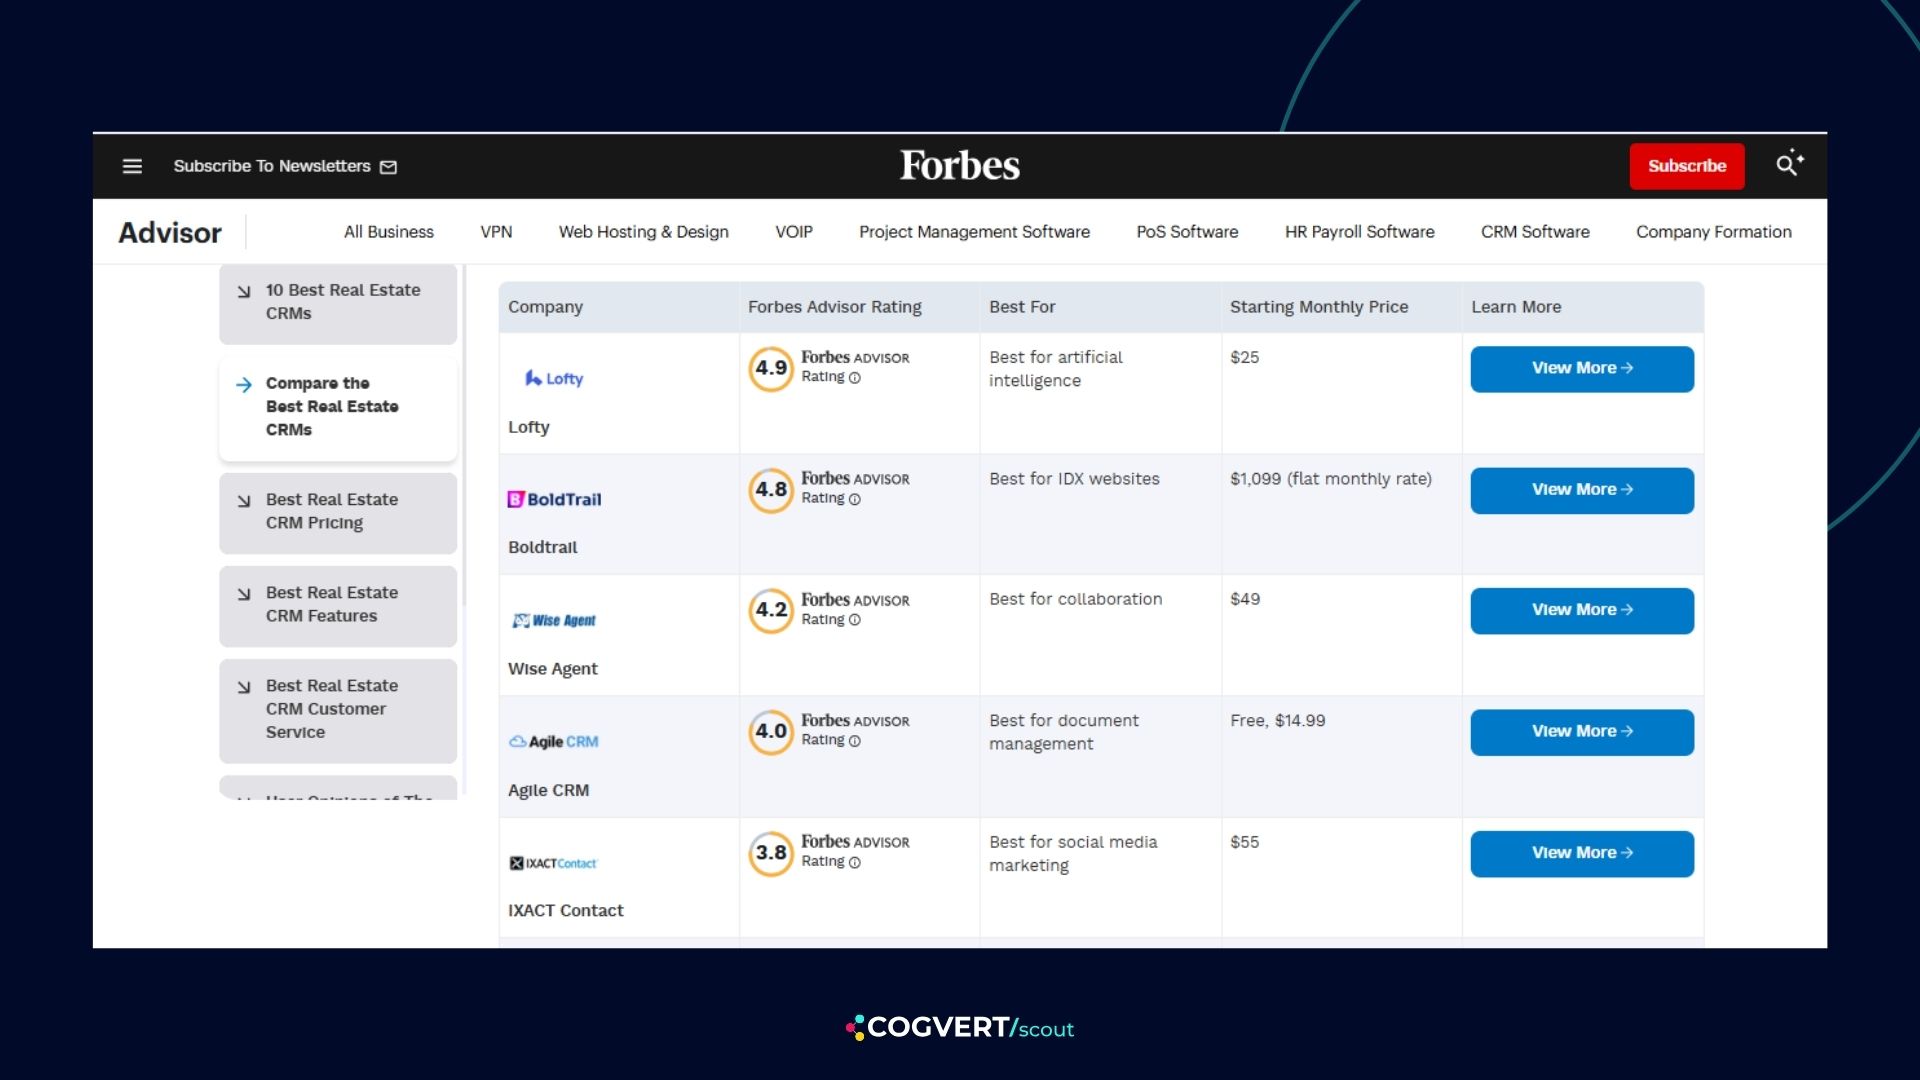The image size is (1920, 1080).
Task: Click the newsletter envelope icon
Action: pyautogui.click(x=389, y=167)
